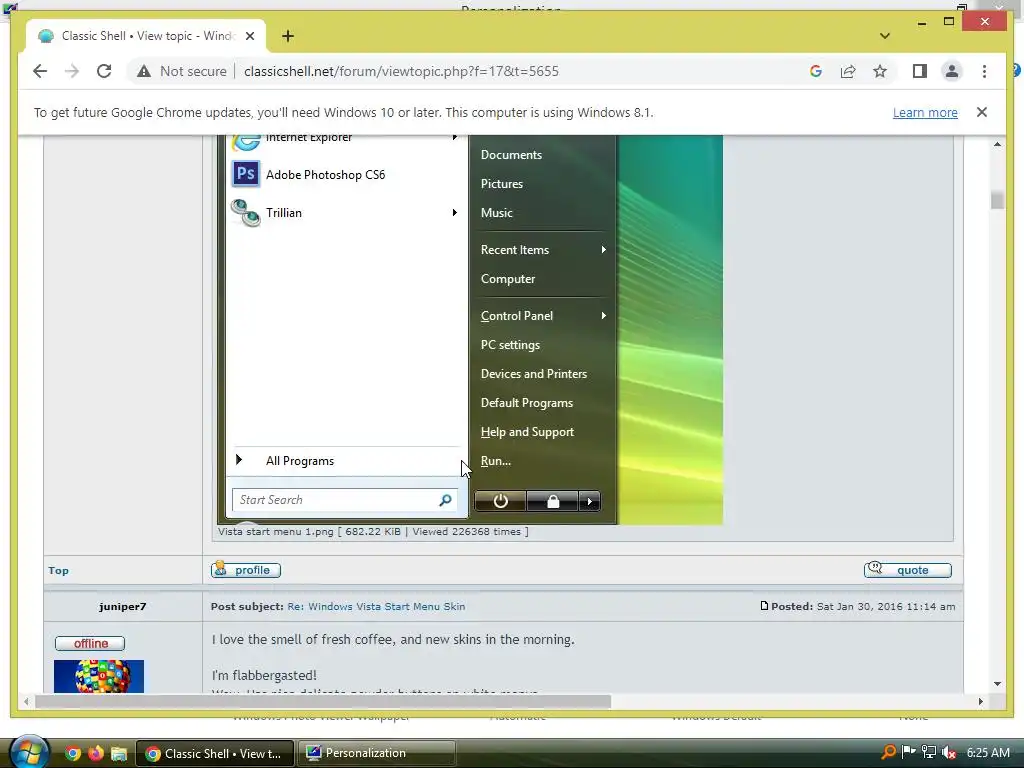Screen dimensions: 1024x768
Task: Go back using the browser back arrow
Action: click(40, 71)
